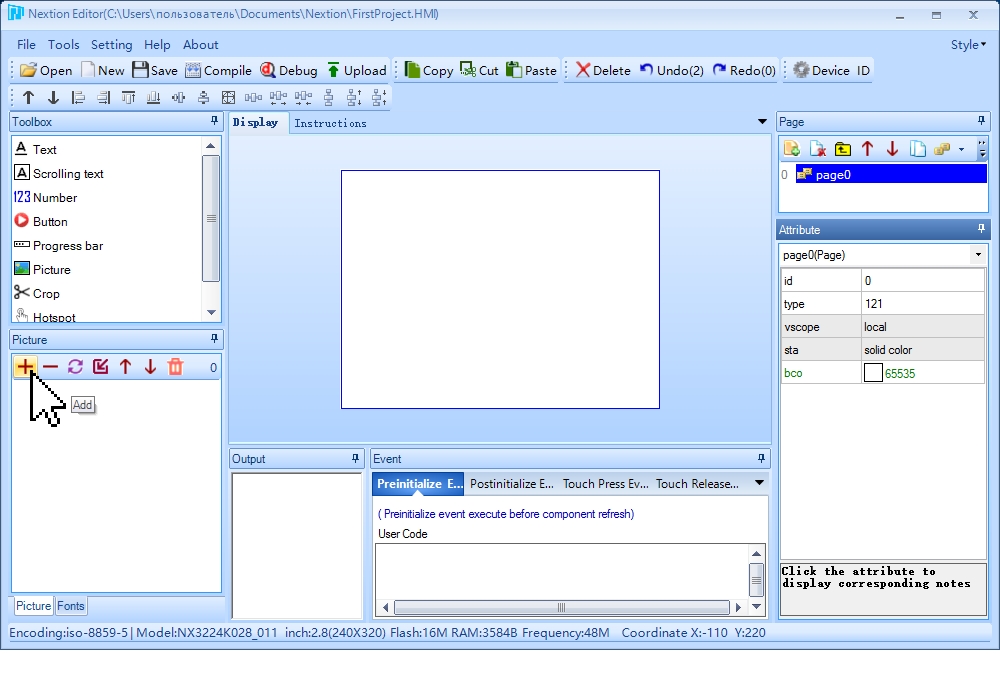The width and height of the screenshot is (1000, 685).
Task: Replace picture using the refresh icon
Action: tap(75, 367)
